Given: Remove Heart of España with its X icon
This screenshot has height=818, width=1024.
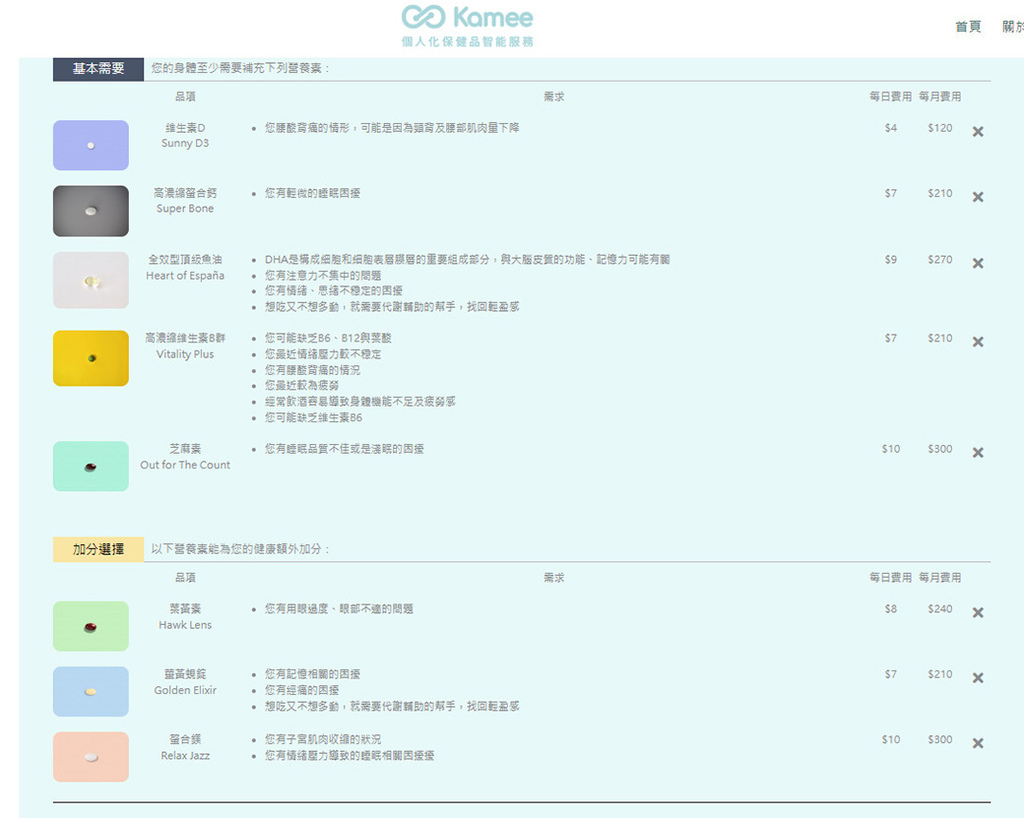Looking at the screenshot, I should 978,264.
